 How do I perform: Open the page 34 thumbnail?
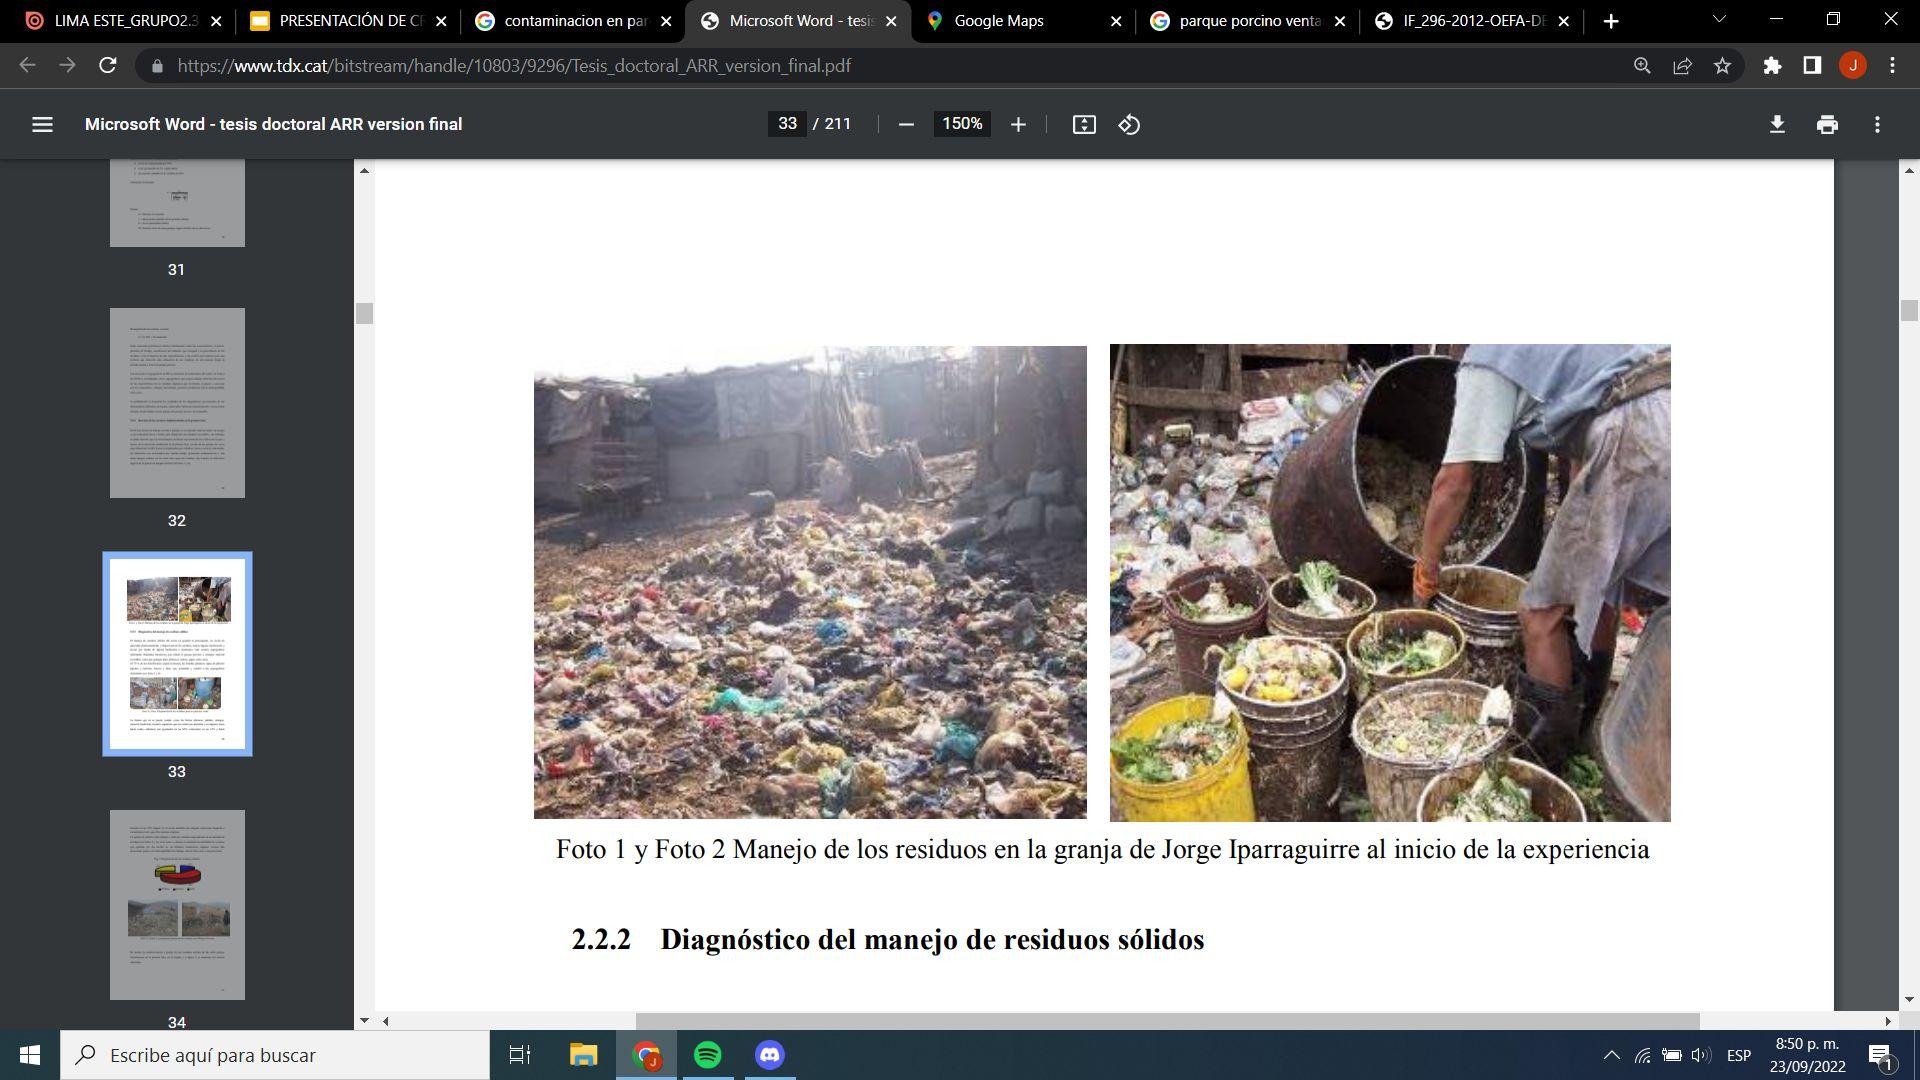pos(177,904)
